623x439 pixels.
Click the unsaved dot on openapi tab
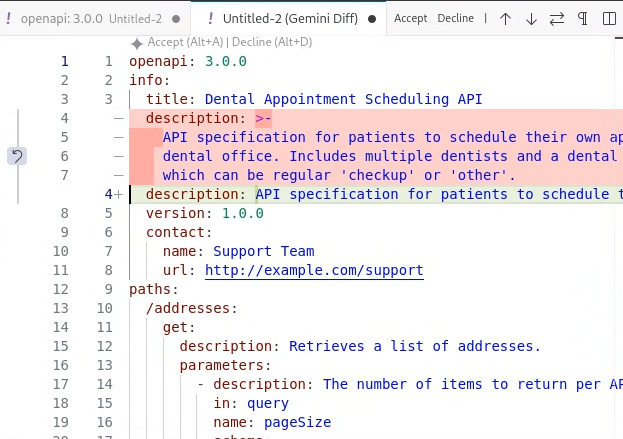tap(176, 19)
